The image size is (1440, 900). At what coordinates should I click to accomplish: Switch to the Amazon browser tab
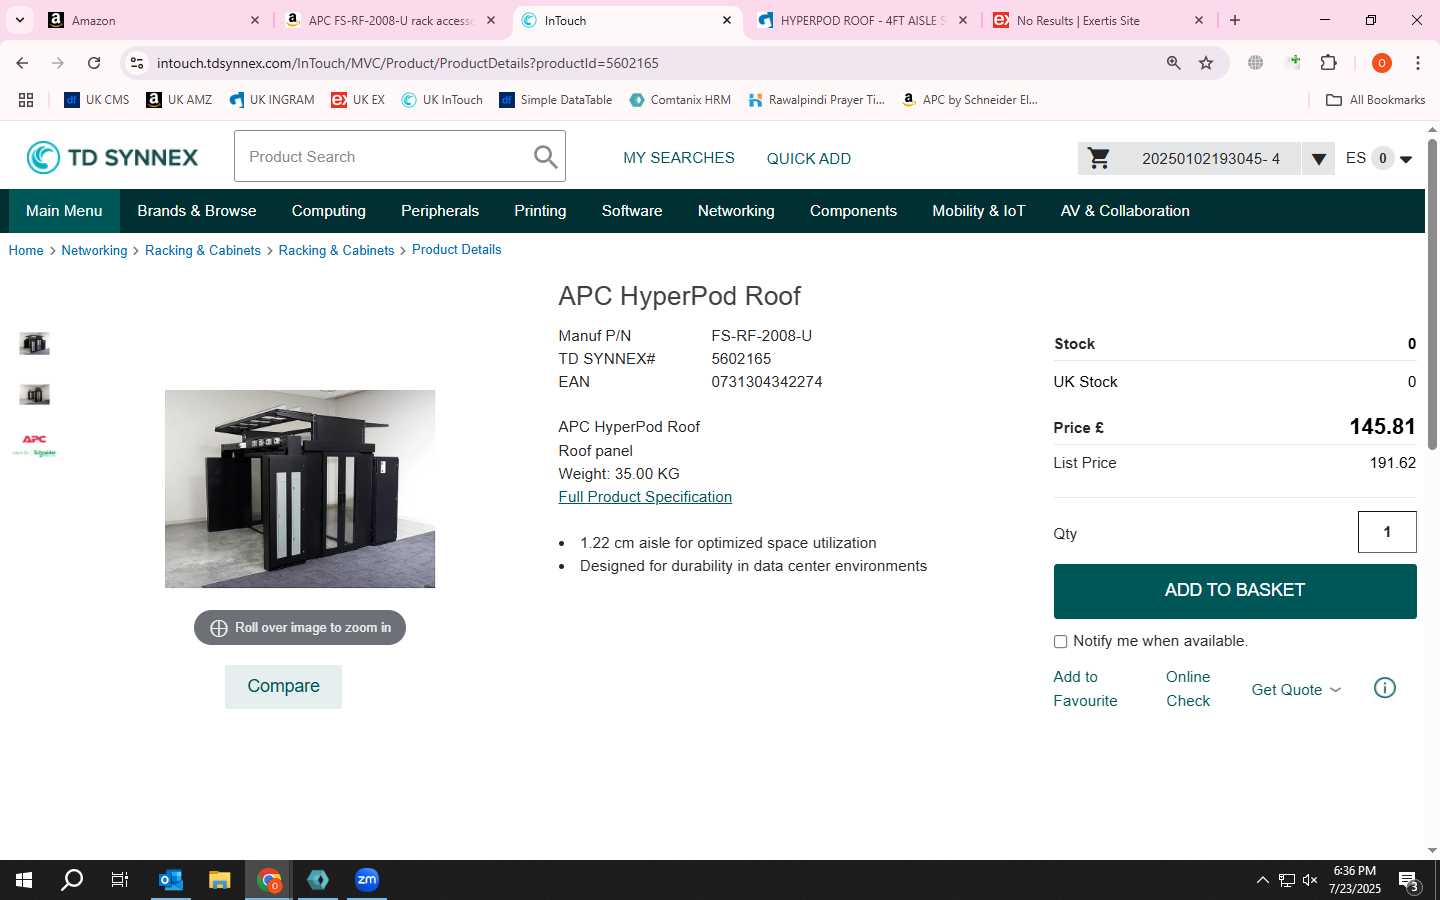(x=155, y=20)
